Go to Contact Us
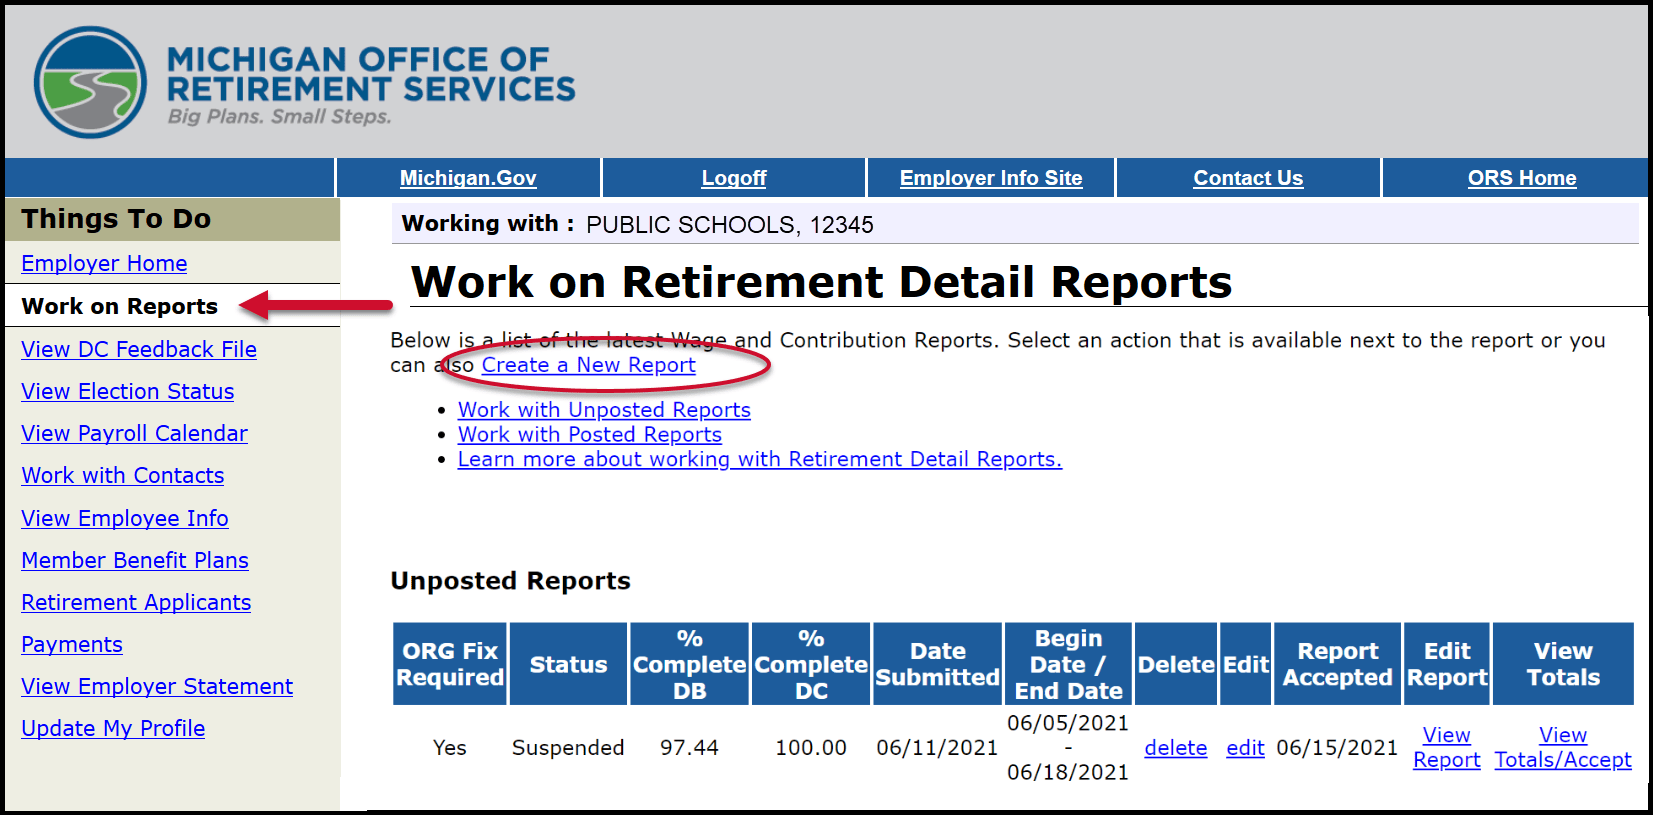 click(1248, 178)
